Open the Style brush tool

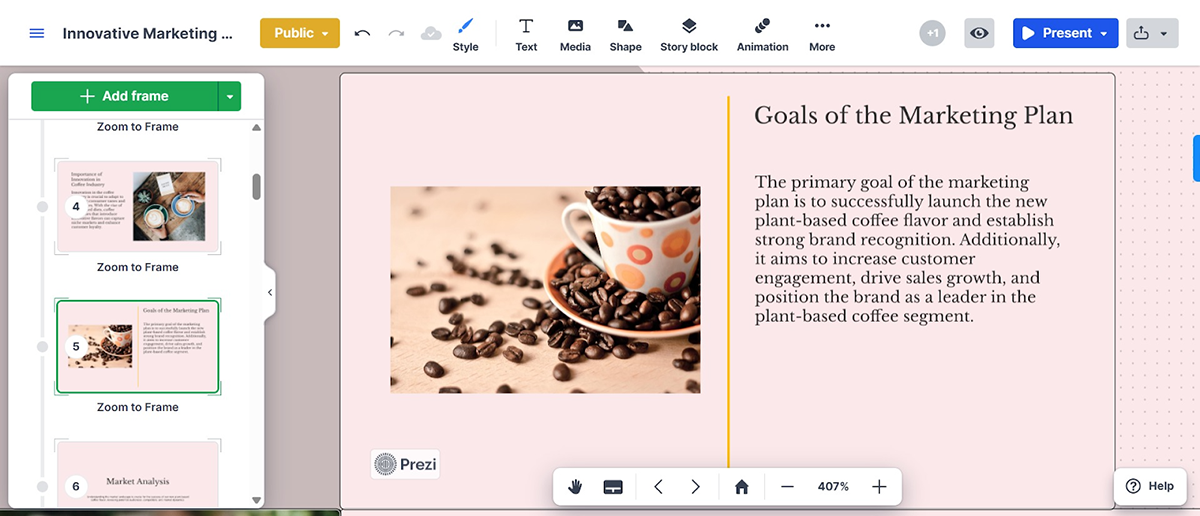click(x=465, y=33)
